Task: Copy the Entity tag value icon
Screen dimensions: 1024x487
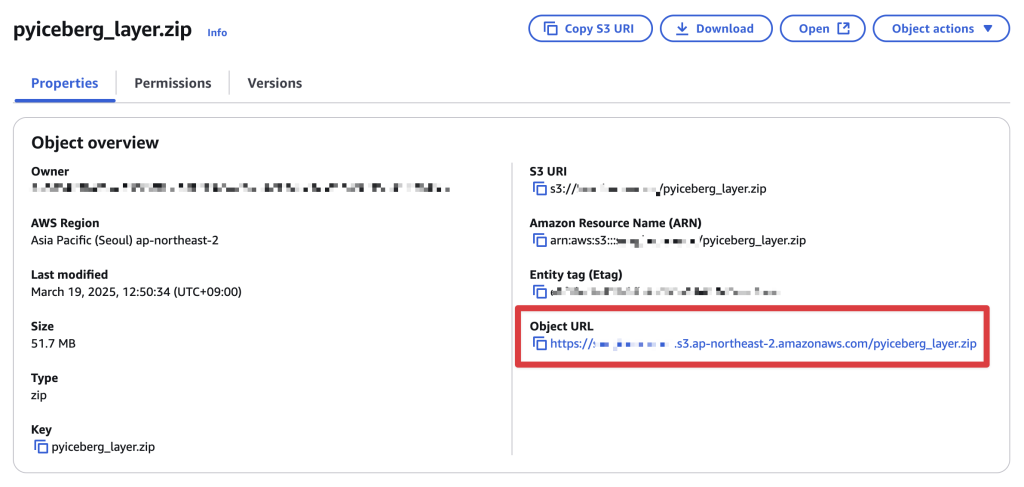Action: 539,292
